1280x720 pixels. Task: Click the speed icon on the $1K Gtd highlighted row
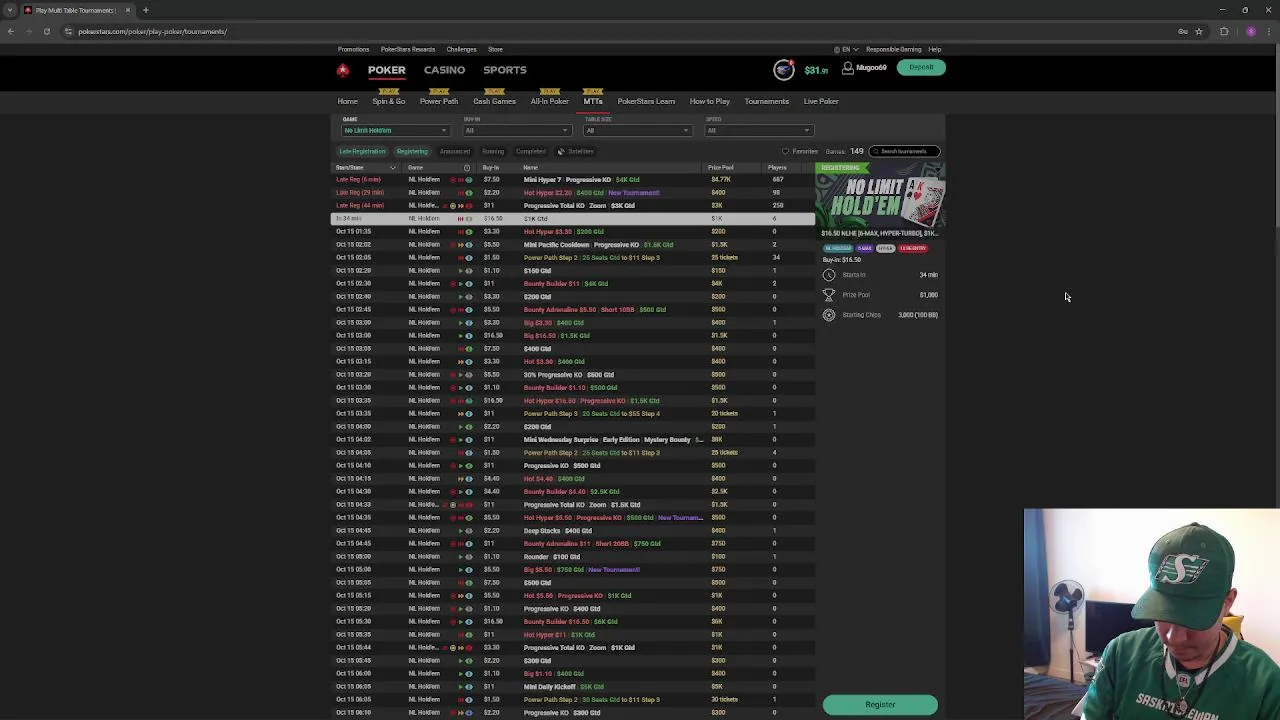[461, 219]
